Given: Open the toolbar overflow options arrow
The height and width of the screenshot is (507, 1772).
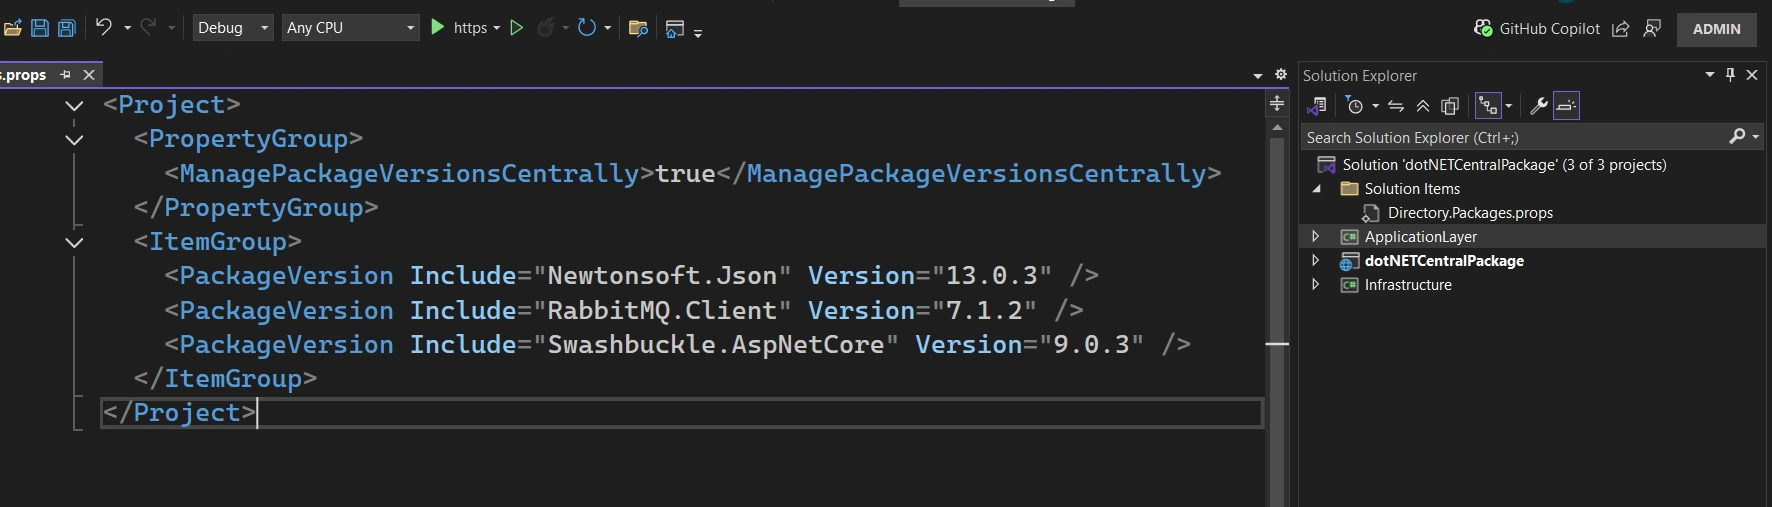Looking at the screenshot, I should tap(698, 33).
